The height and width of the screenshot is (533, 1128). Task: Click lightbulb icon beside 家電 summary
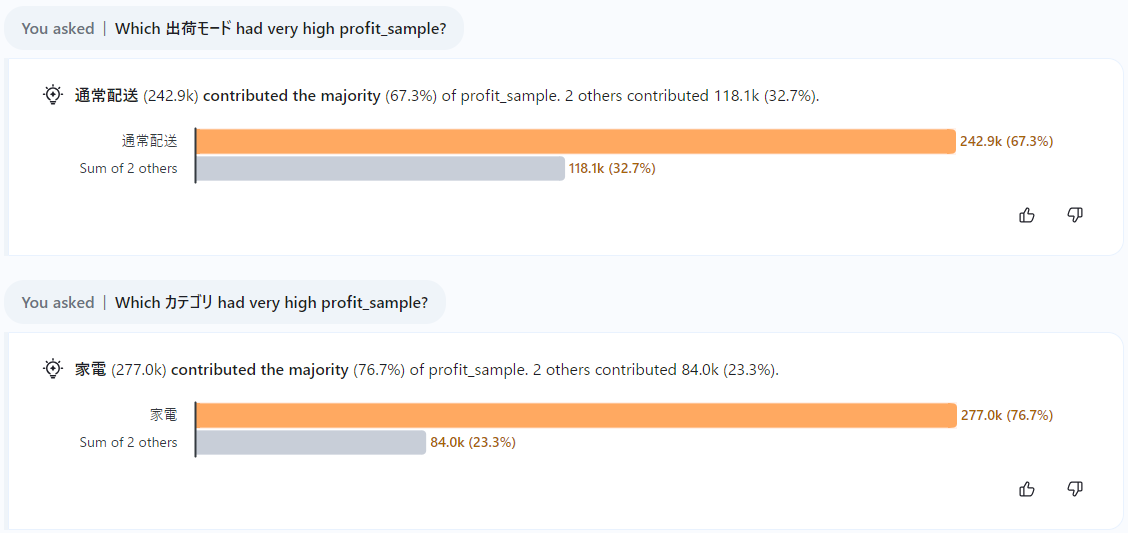(x=53, y=370)
